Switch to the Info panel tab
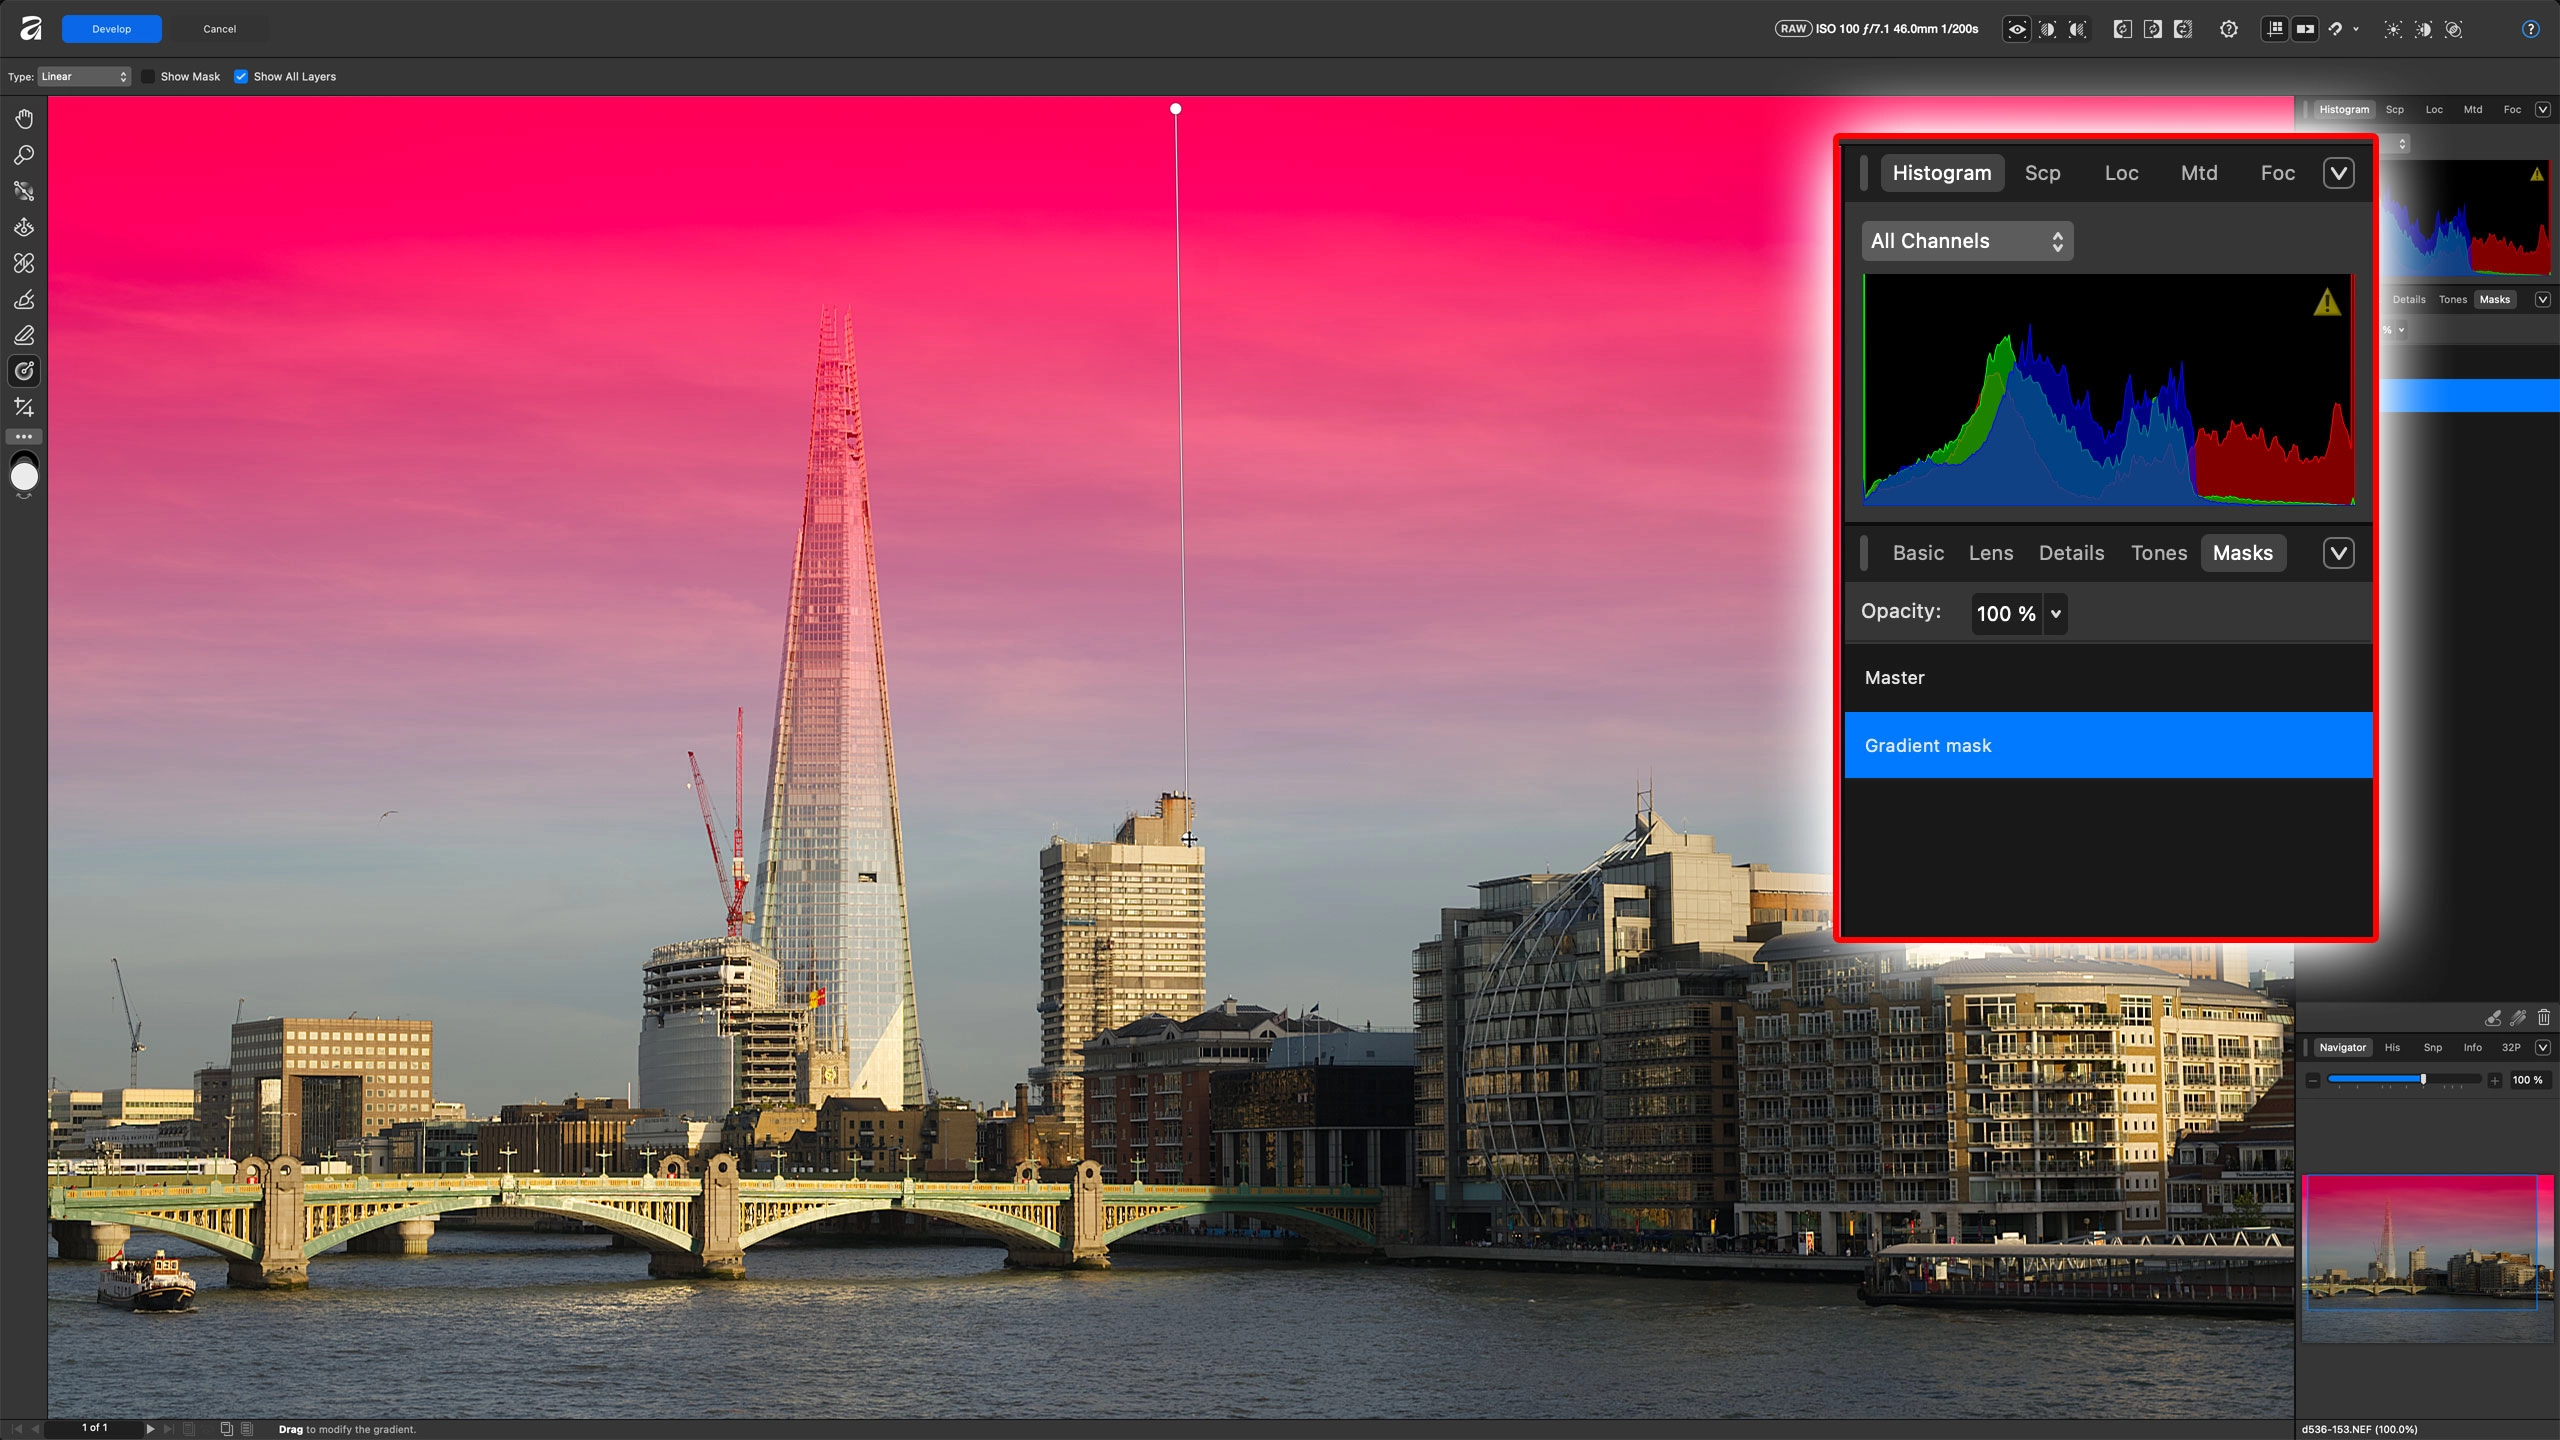This screenshot has width=2560, height=1440. 2472,1047
